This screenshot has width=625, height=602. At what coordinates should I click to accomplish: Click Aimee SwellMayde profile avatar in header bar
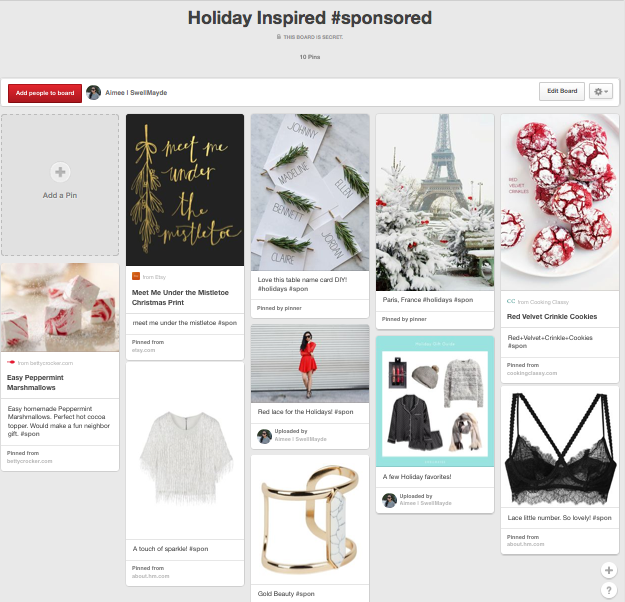pyautogui.click(x=94, y=92)
